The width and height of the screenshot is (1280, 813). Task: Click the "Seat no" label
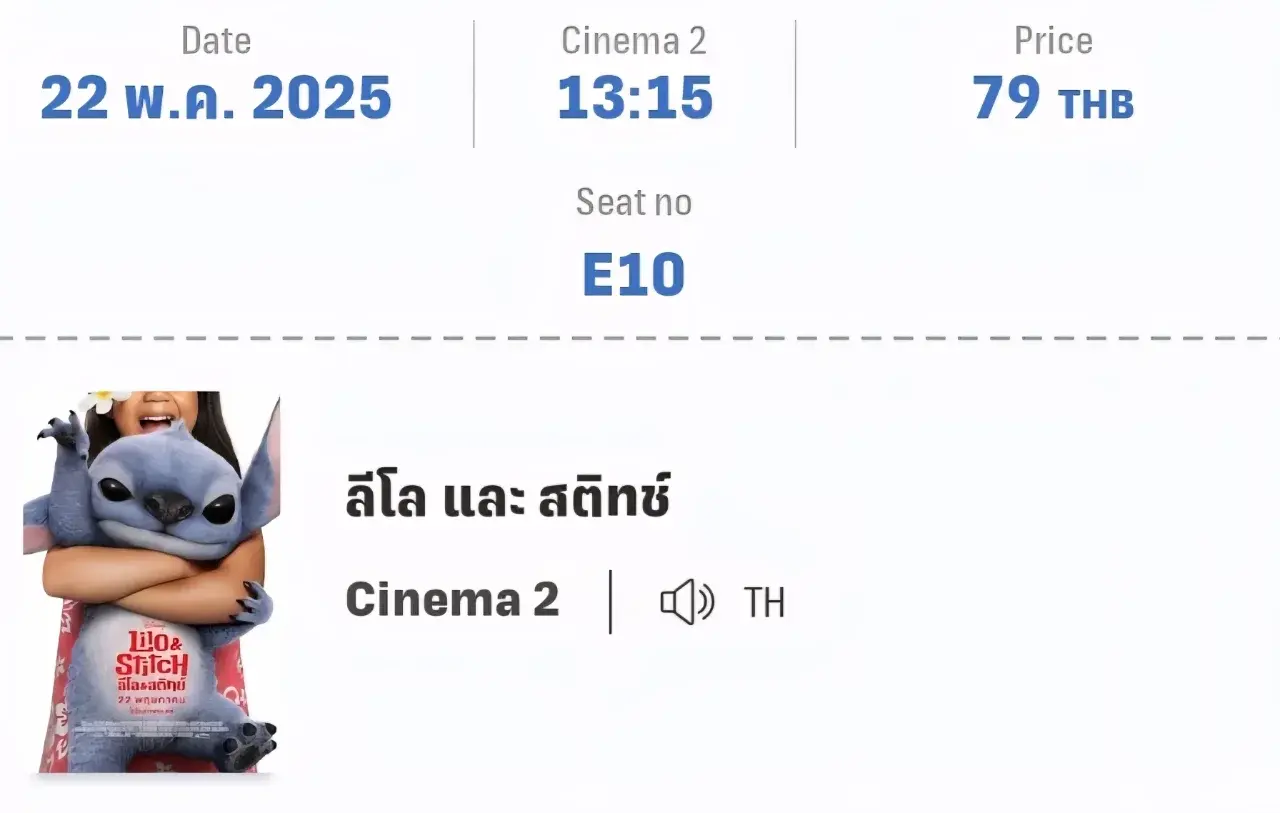pos(634,203)
